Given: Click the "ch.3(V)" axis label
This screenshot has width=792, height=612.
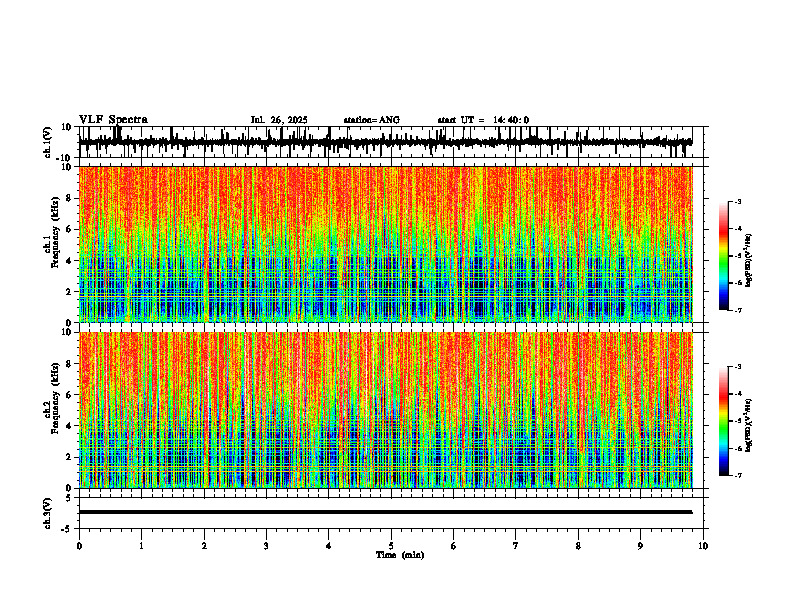Looking at the screenshot, I should tap(48, 513).
